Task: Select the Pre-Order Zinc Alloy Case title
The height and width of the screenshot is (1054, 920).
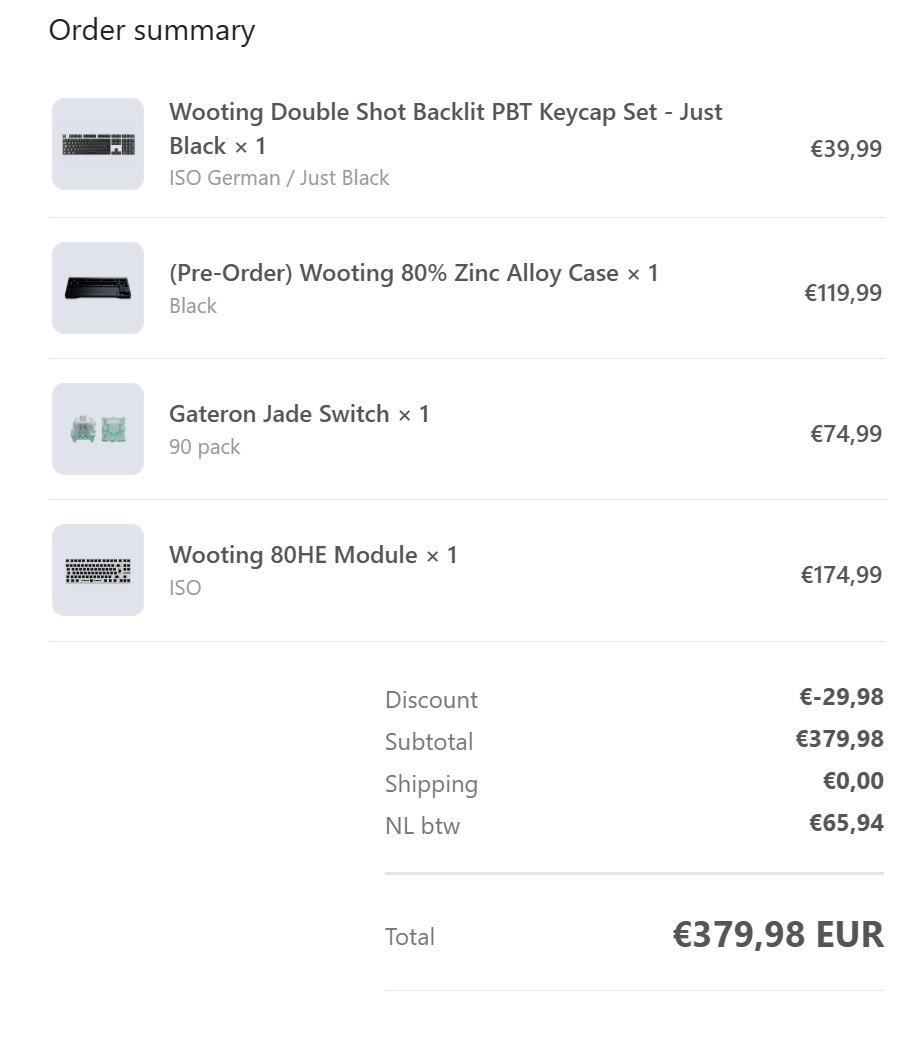Action: [413, 273]
